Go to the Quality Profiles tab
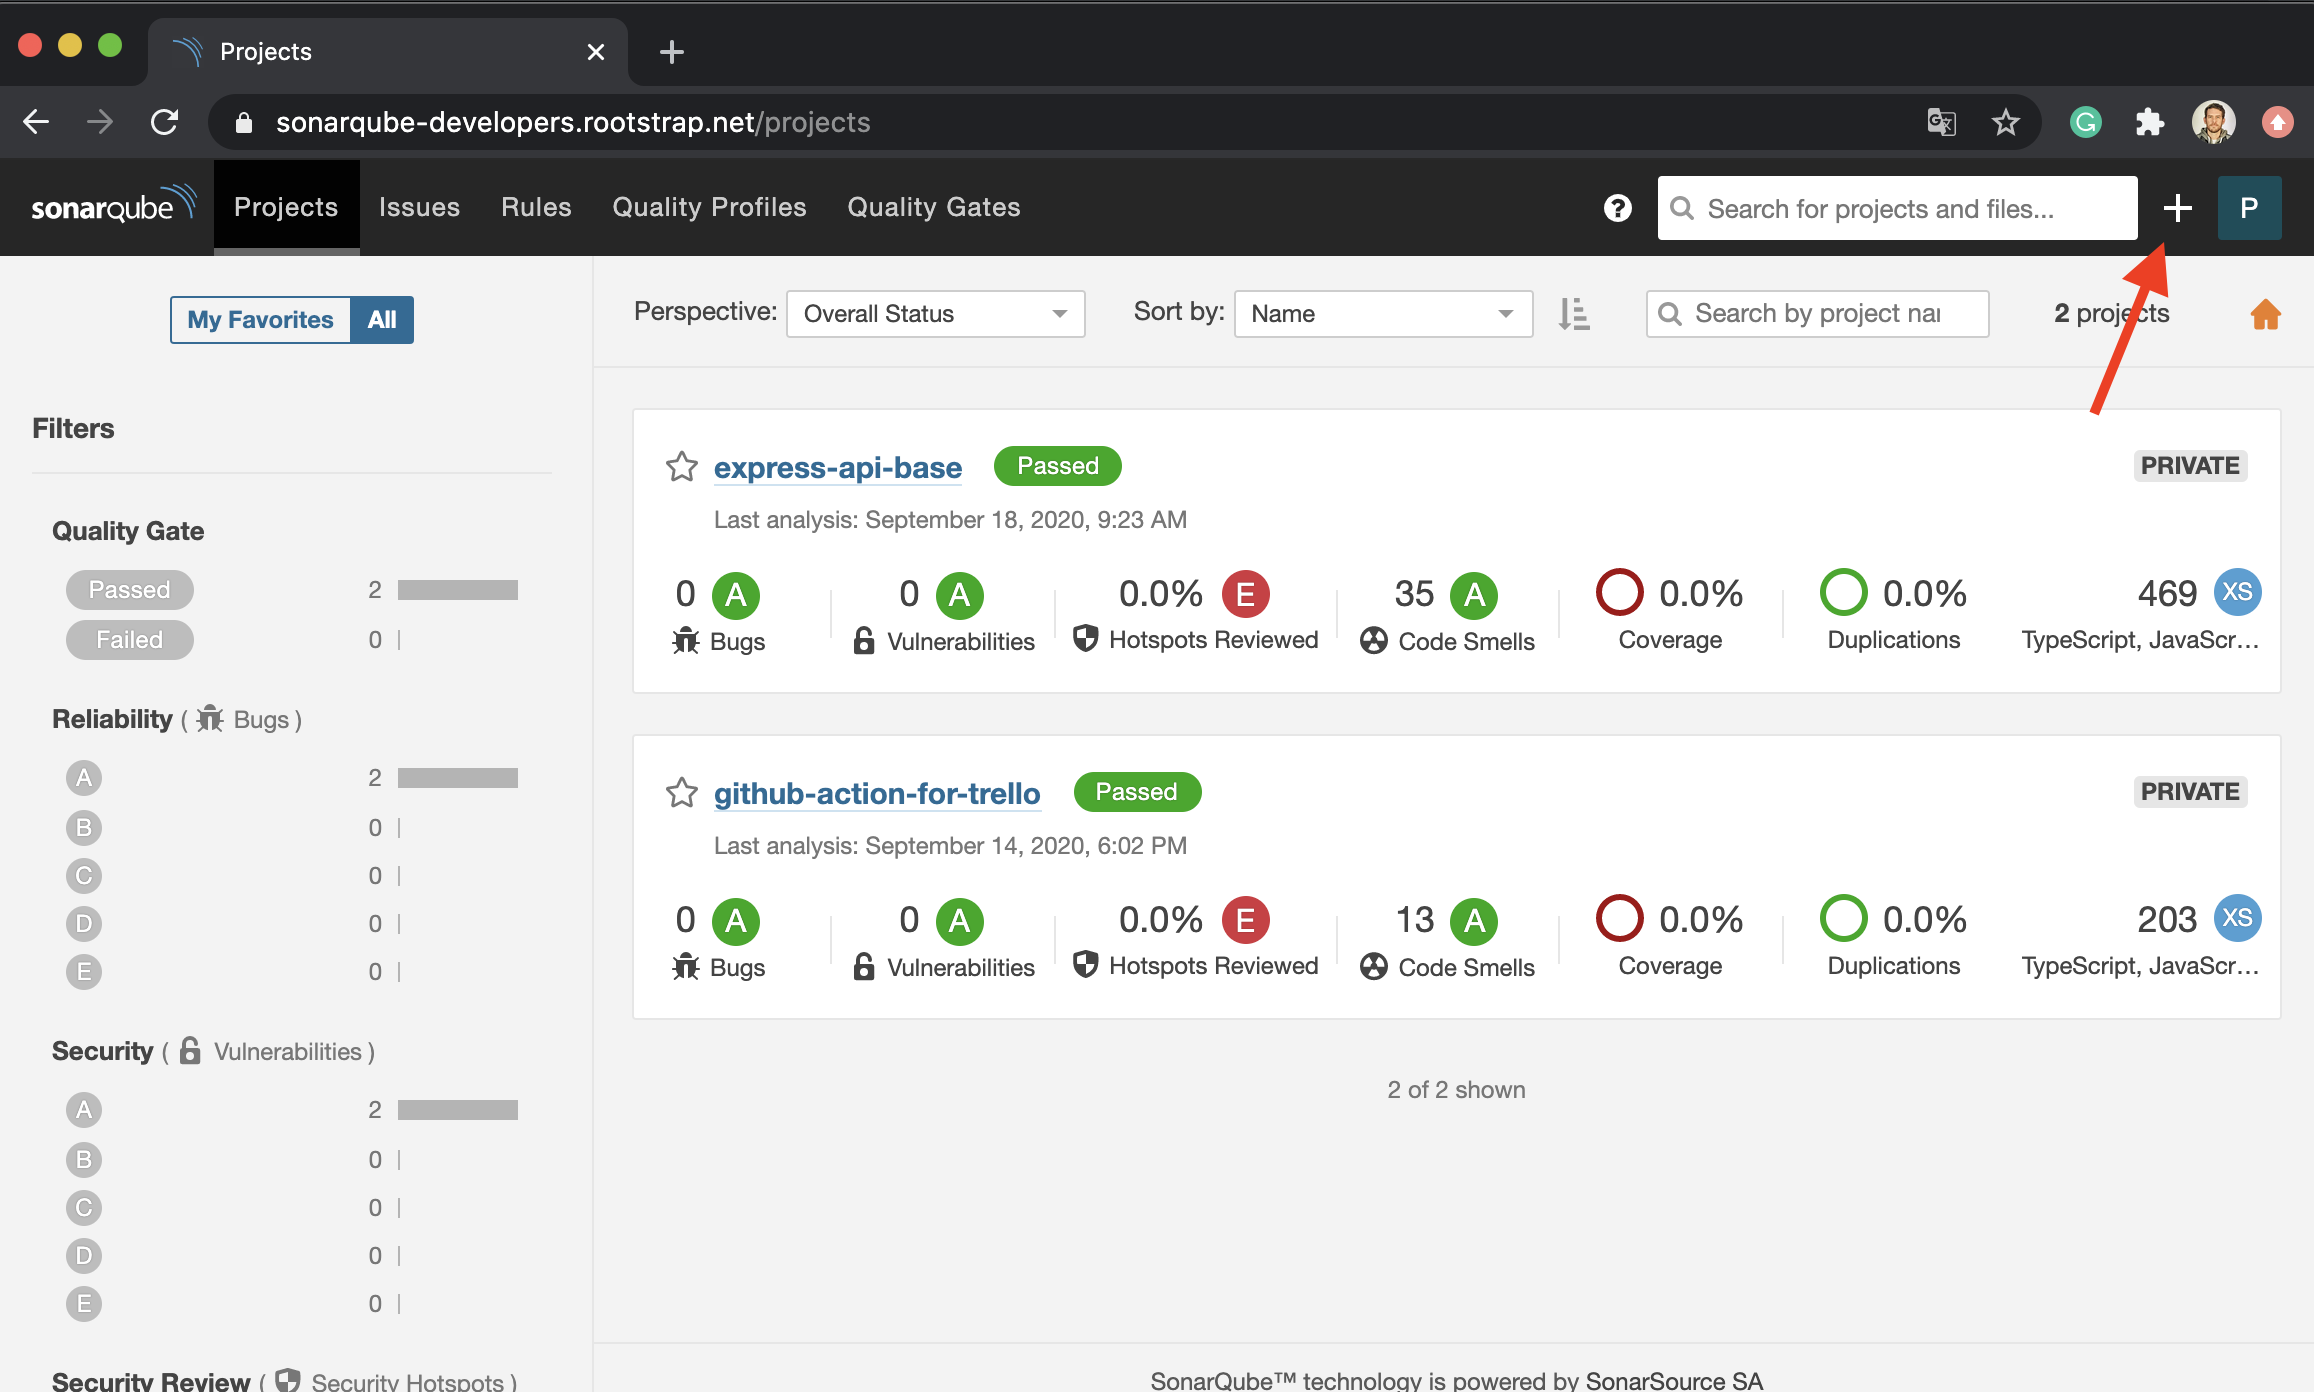The image size is (2314, 1392). [x=709, y=207]
